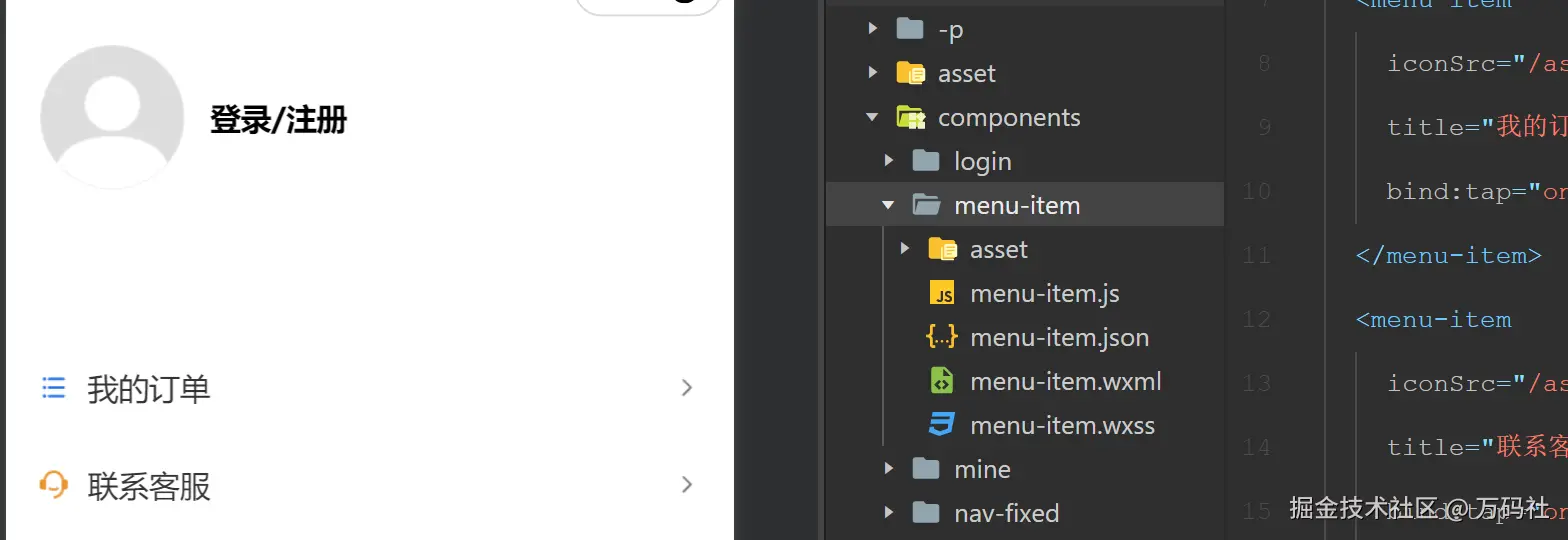This screenshot has height=540, width=1568.
Task: Click the gray default avatar image
Action: click(112, 117)
